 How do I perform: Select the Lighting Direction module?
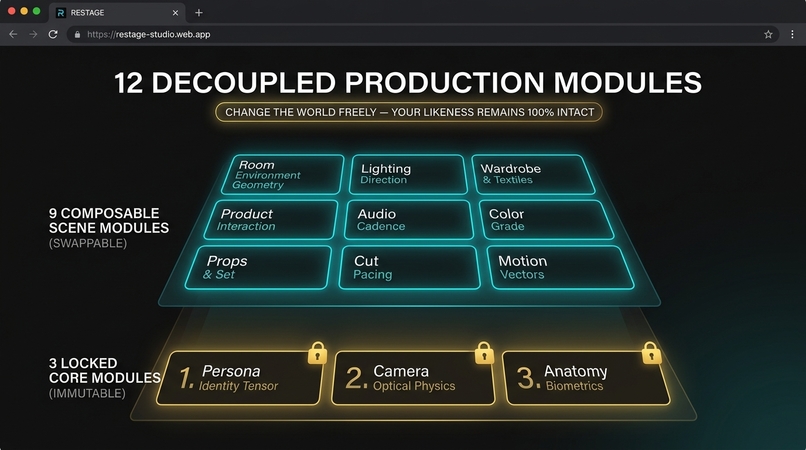tap(408, 175)
